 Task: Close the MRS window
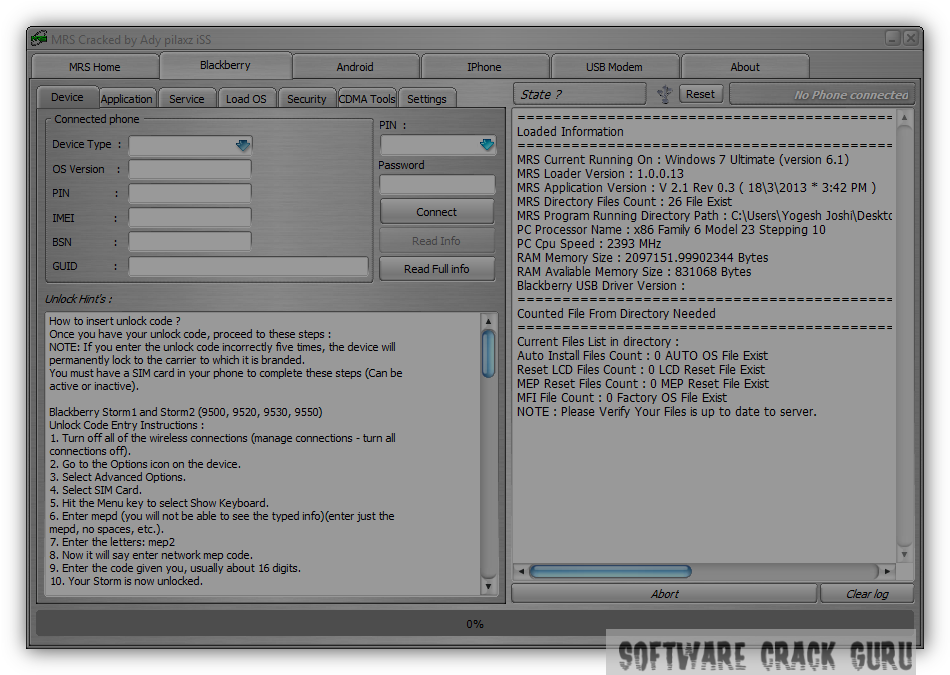point(911,38)
